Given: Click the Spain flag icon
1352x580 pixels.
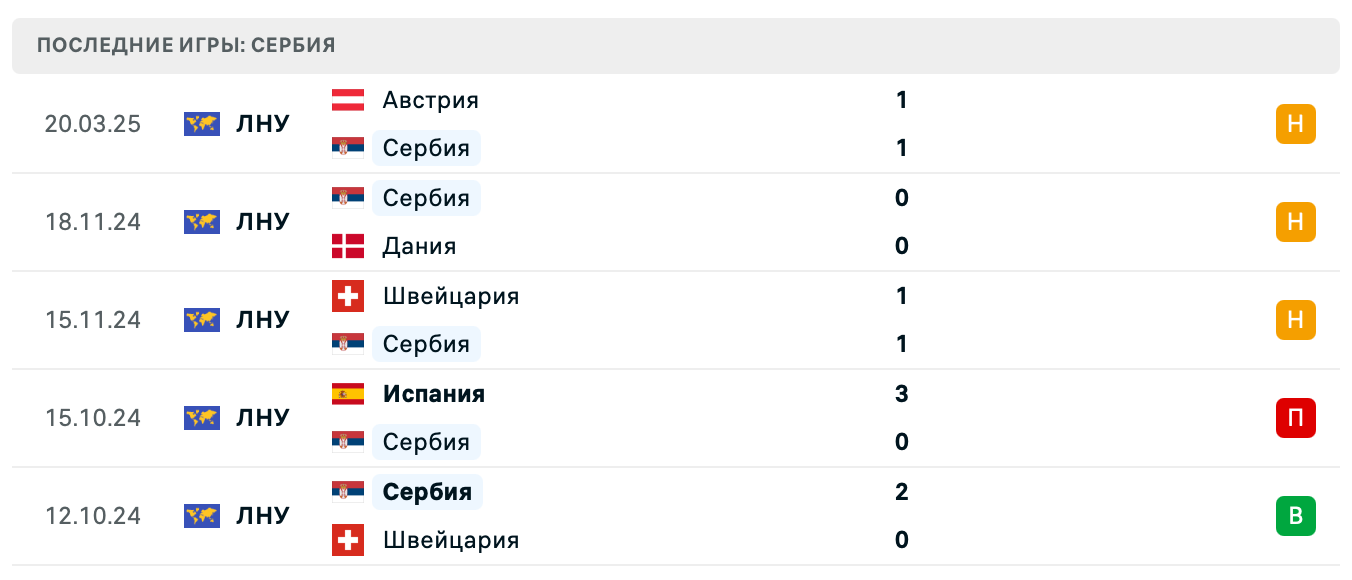Looking at the screenshot, I should [347, 393].
